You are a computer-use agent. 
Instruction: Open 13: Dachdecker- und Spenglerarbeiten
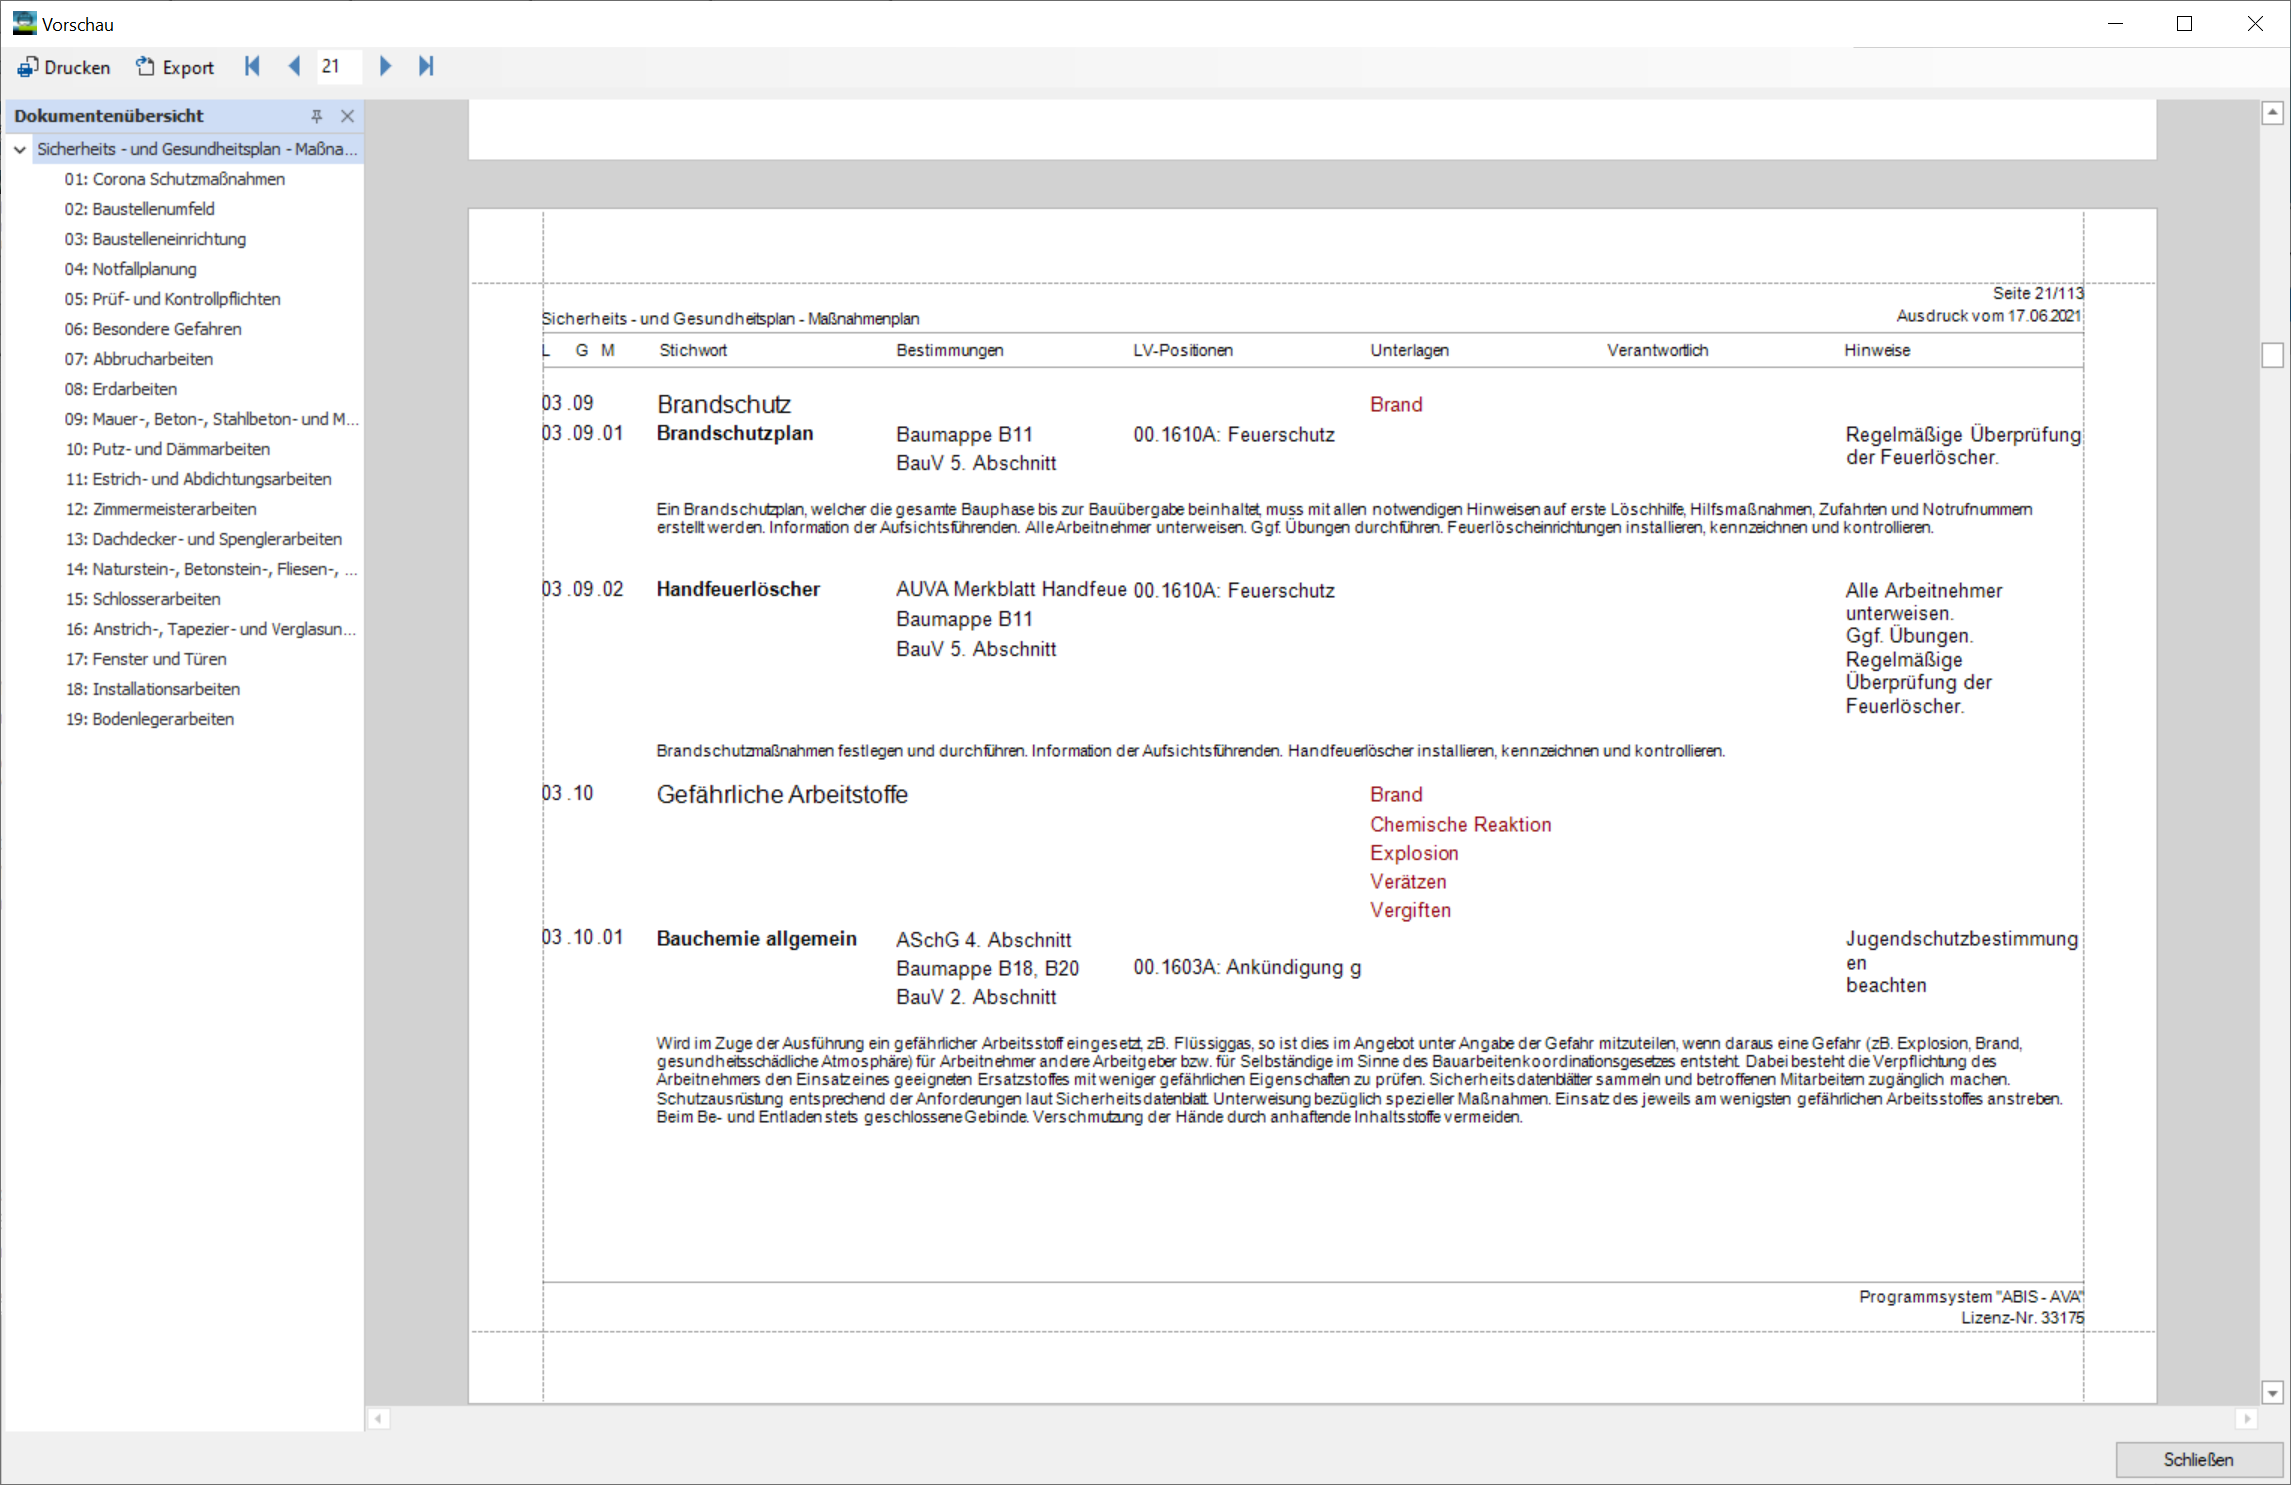[203, 539]
